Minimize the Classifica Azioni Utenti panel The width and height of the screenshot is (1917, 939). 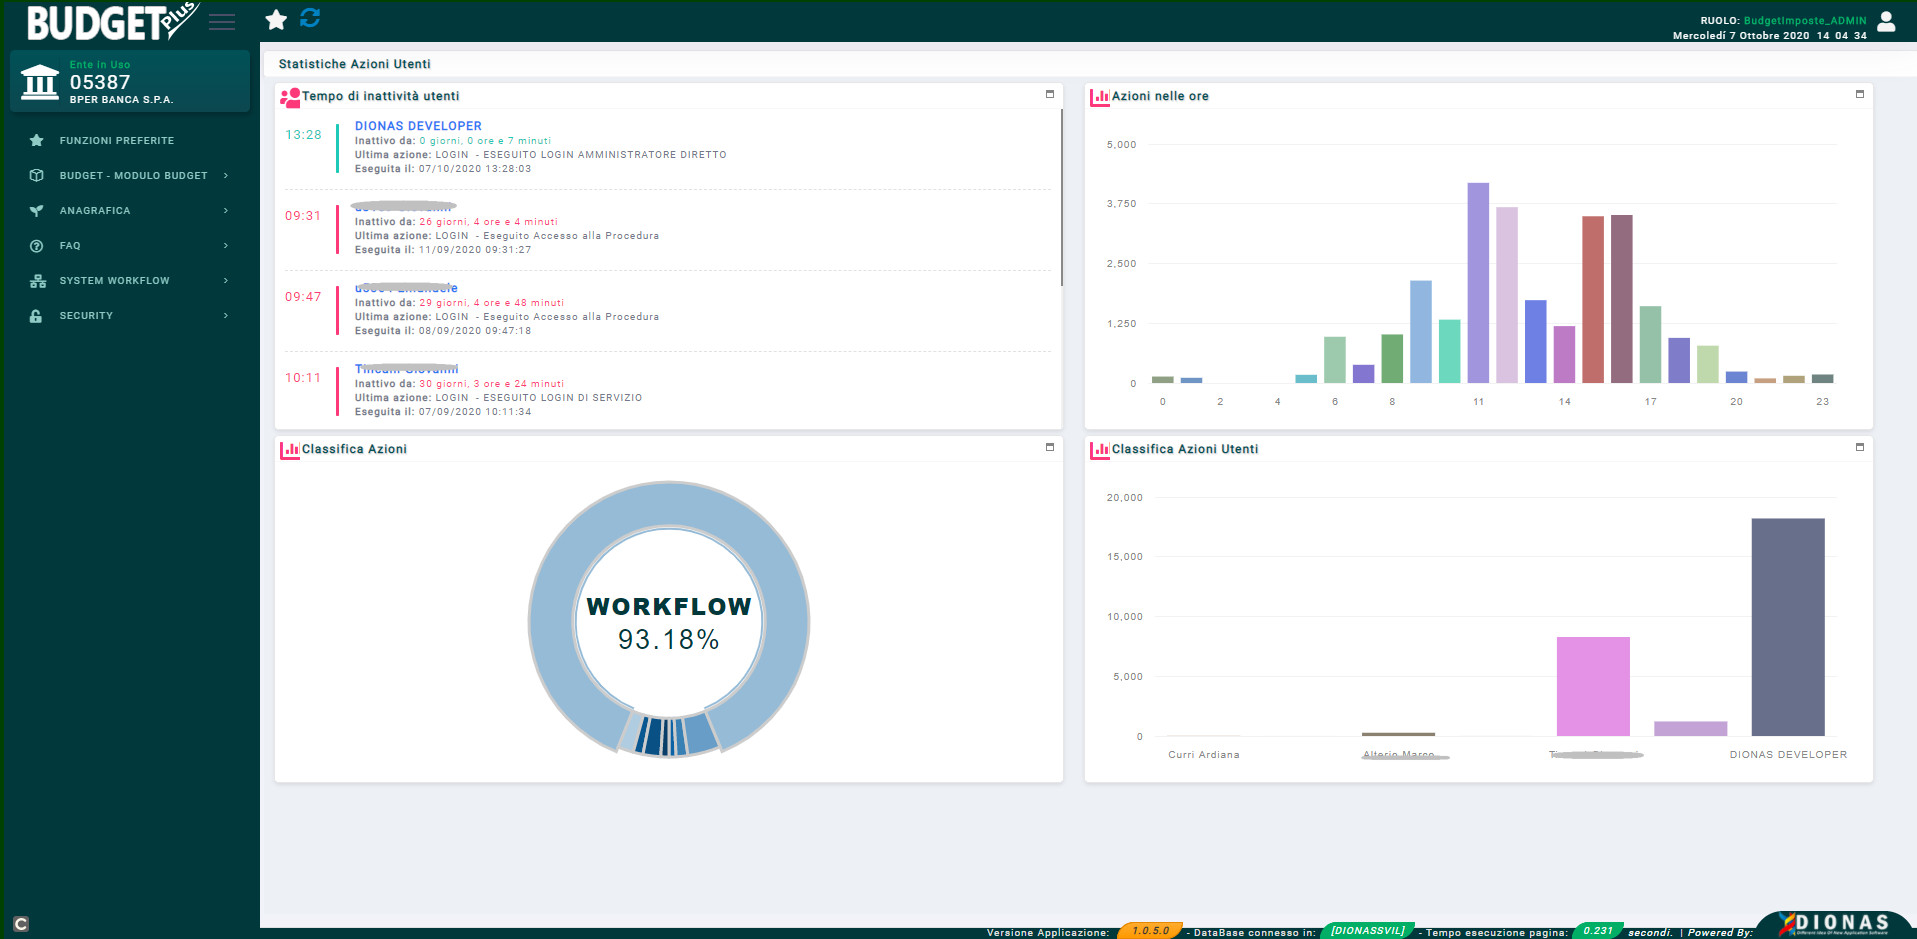click(1860, 448)
